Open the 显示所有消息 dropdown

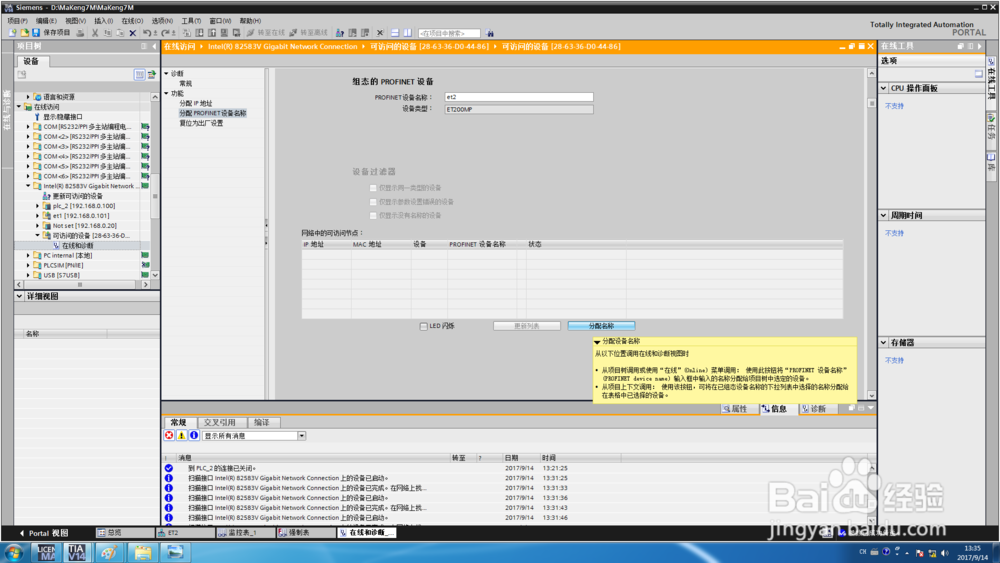(x=301, y=435)
